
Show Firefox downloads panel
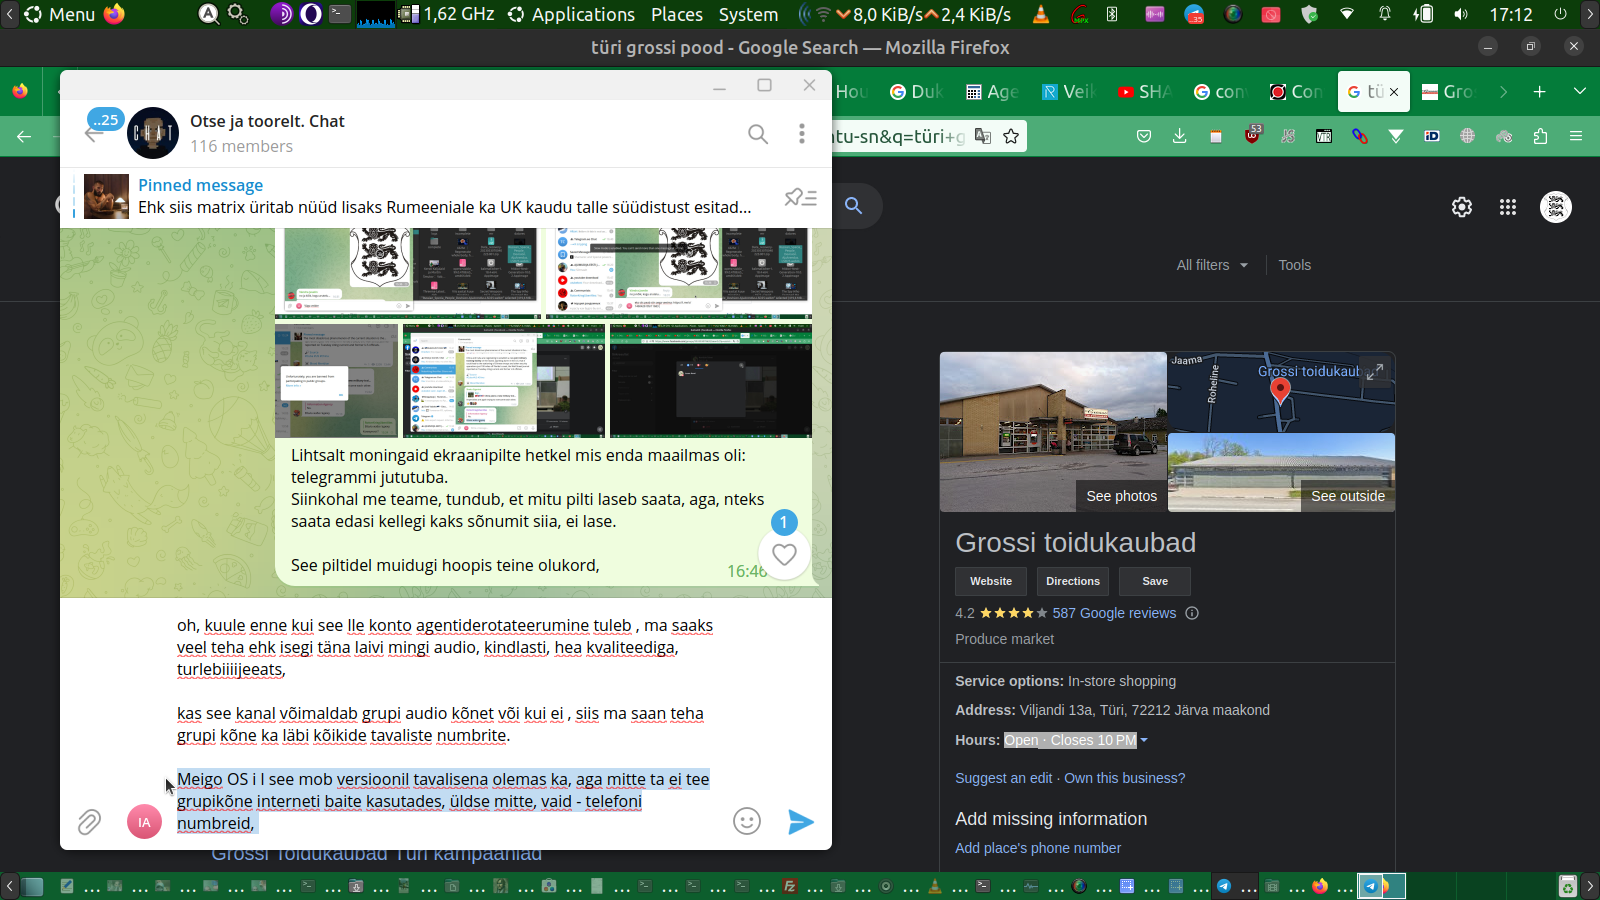[1180, 136]
